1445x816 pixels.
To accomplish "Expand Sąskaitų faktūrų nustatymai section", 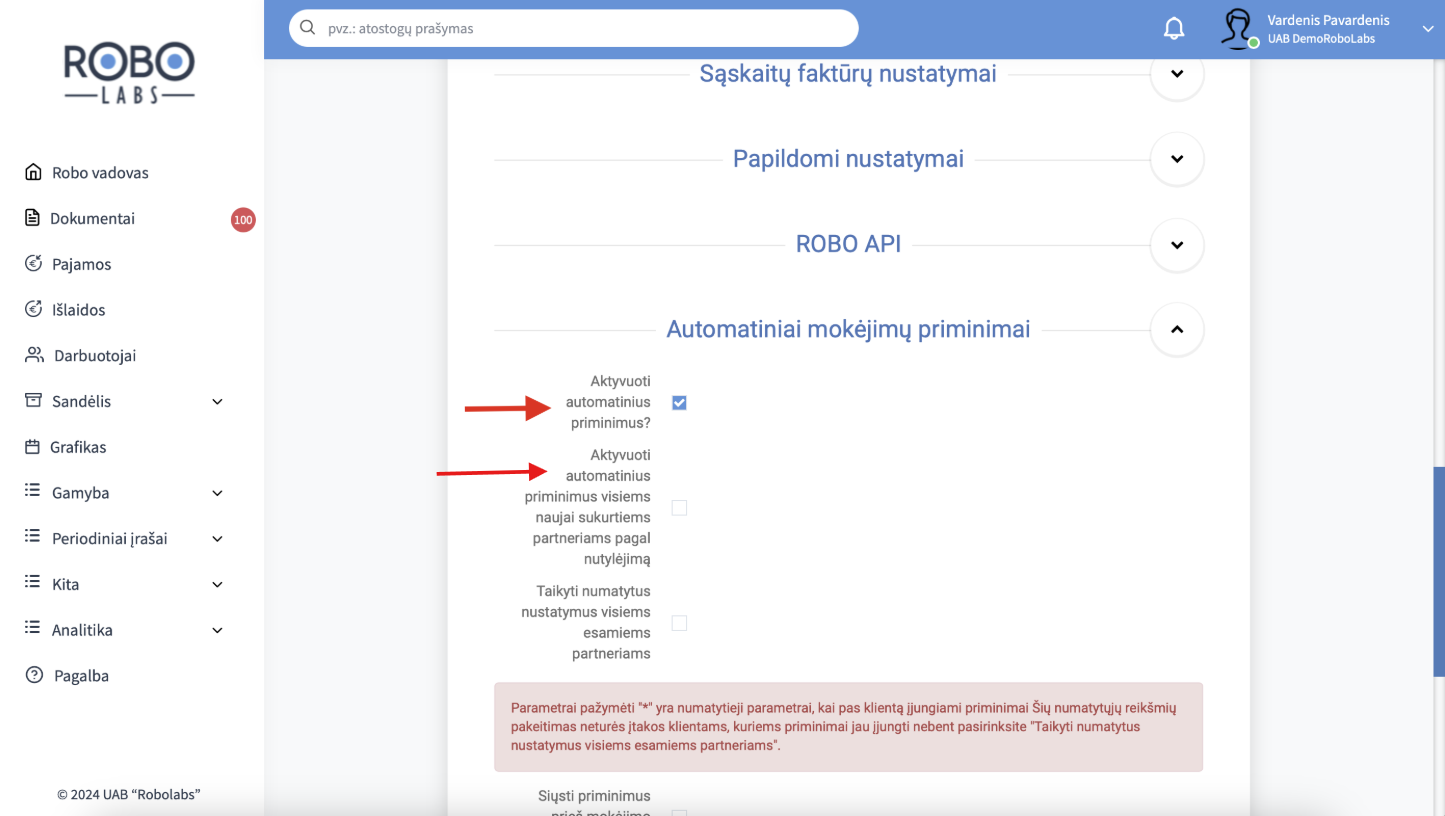I will click(x=1177, y=74).
